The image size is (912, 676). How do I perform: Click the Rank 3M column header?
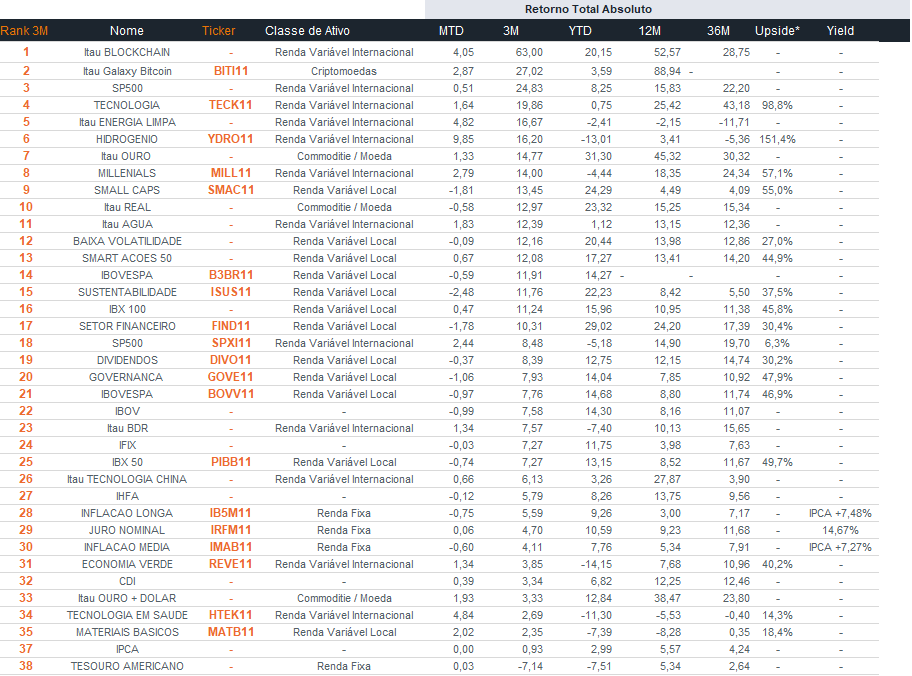pos(24,31)
